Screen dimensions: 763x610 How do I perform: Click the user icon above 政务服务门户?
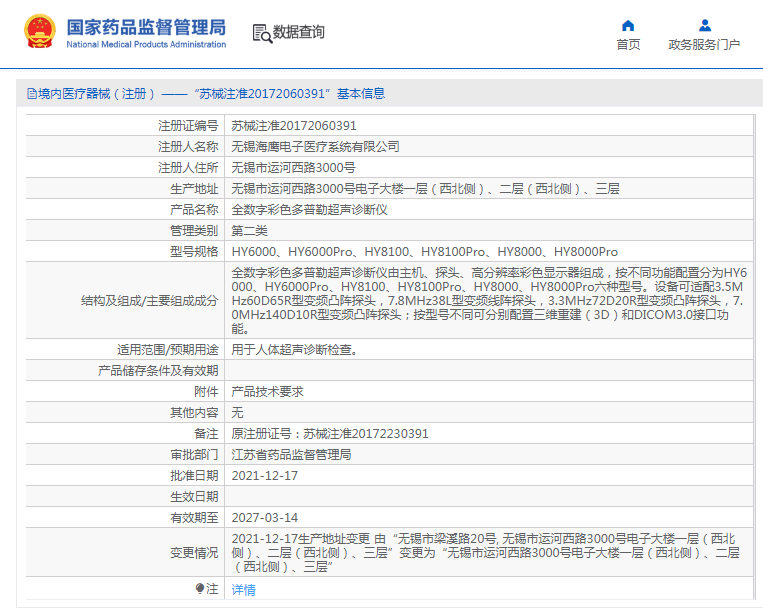704,25
